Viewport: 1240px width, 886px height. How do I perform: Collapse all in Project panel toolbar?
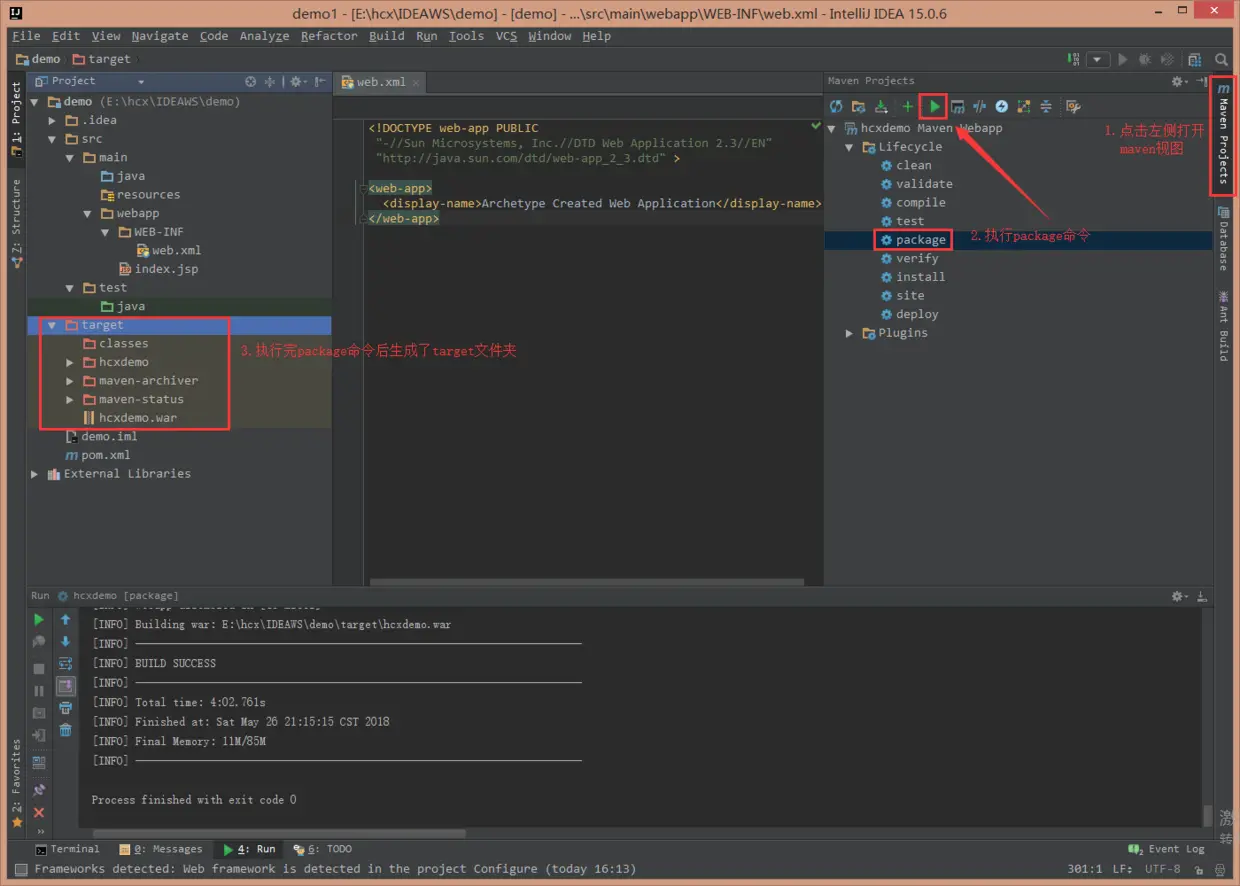coord(270,81)
